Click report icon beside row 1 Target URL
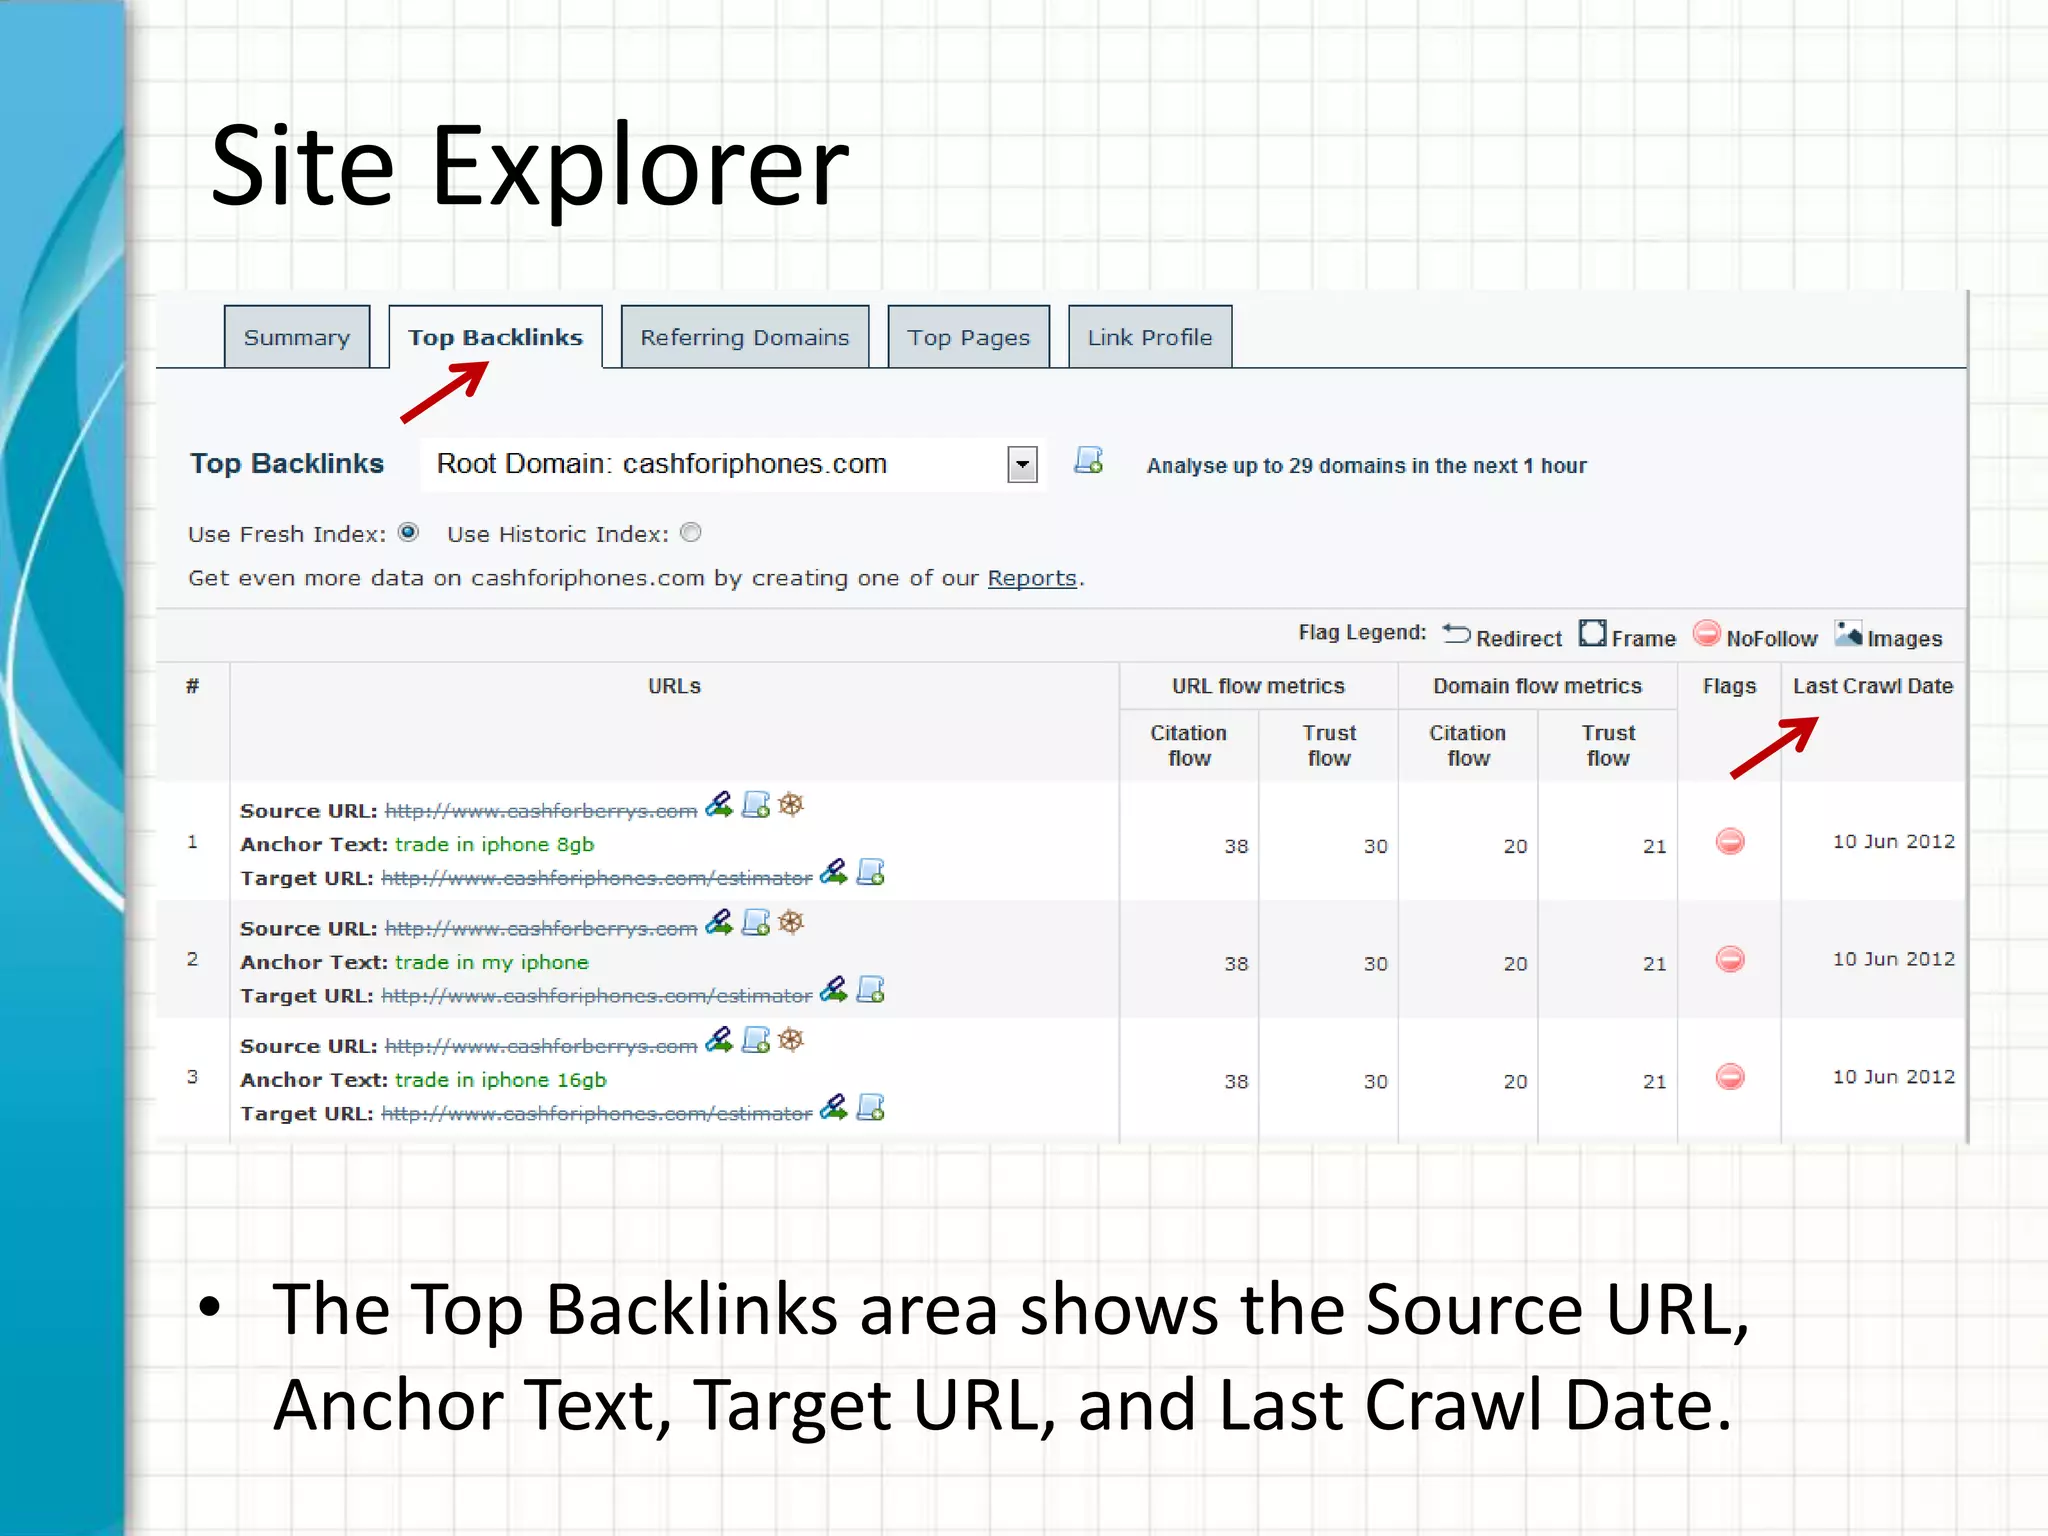Viewport: 2048px width, 1536px height. 871,872
